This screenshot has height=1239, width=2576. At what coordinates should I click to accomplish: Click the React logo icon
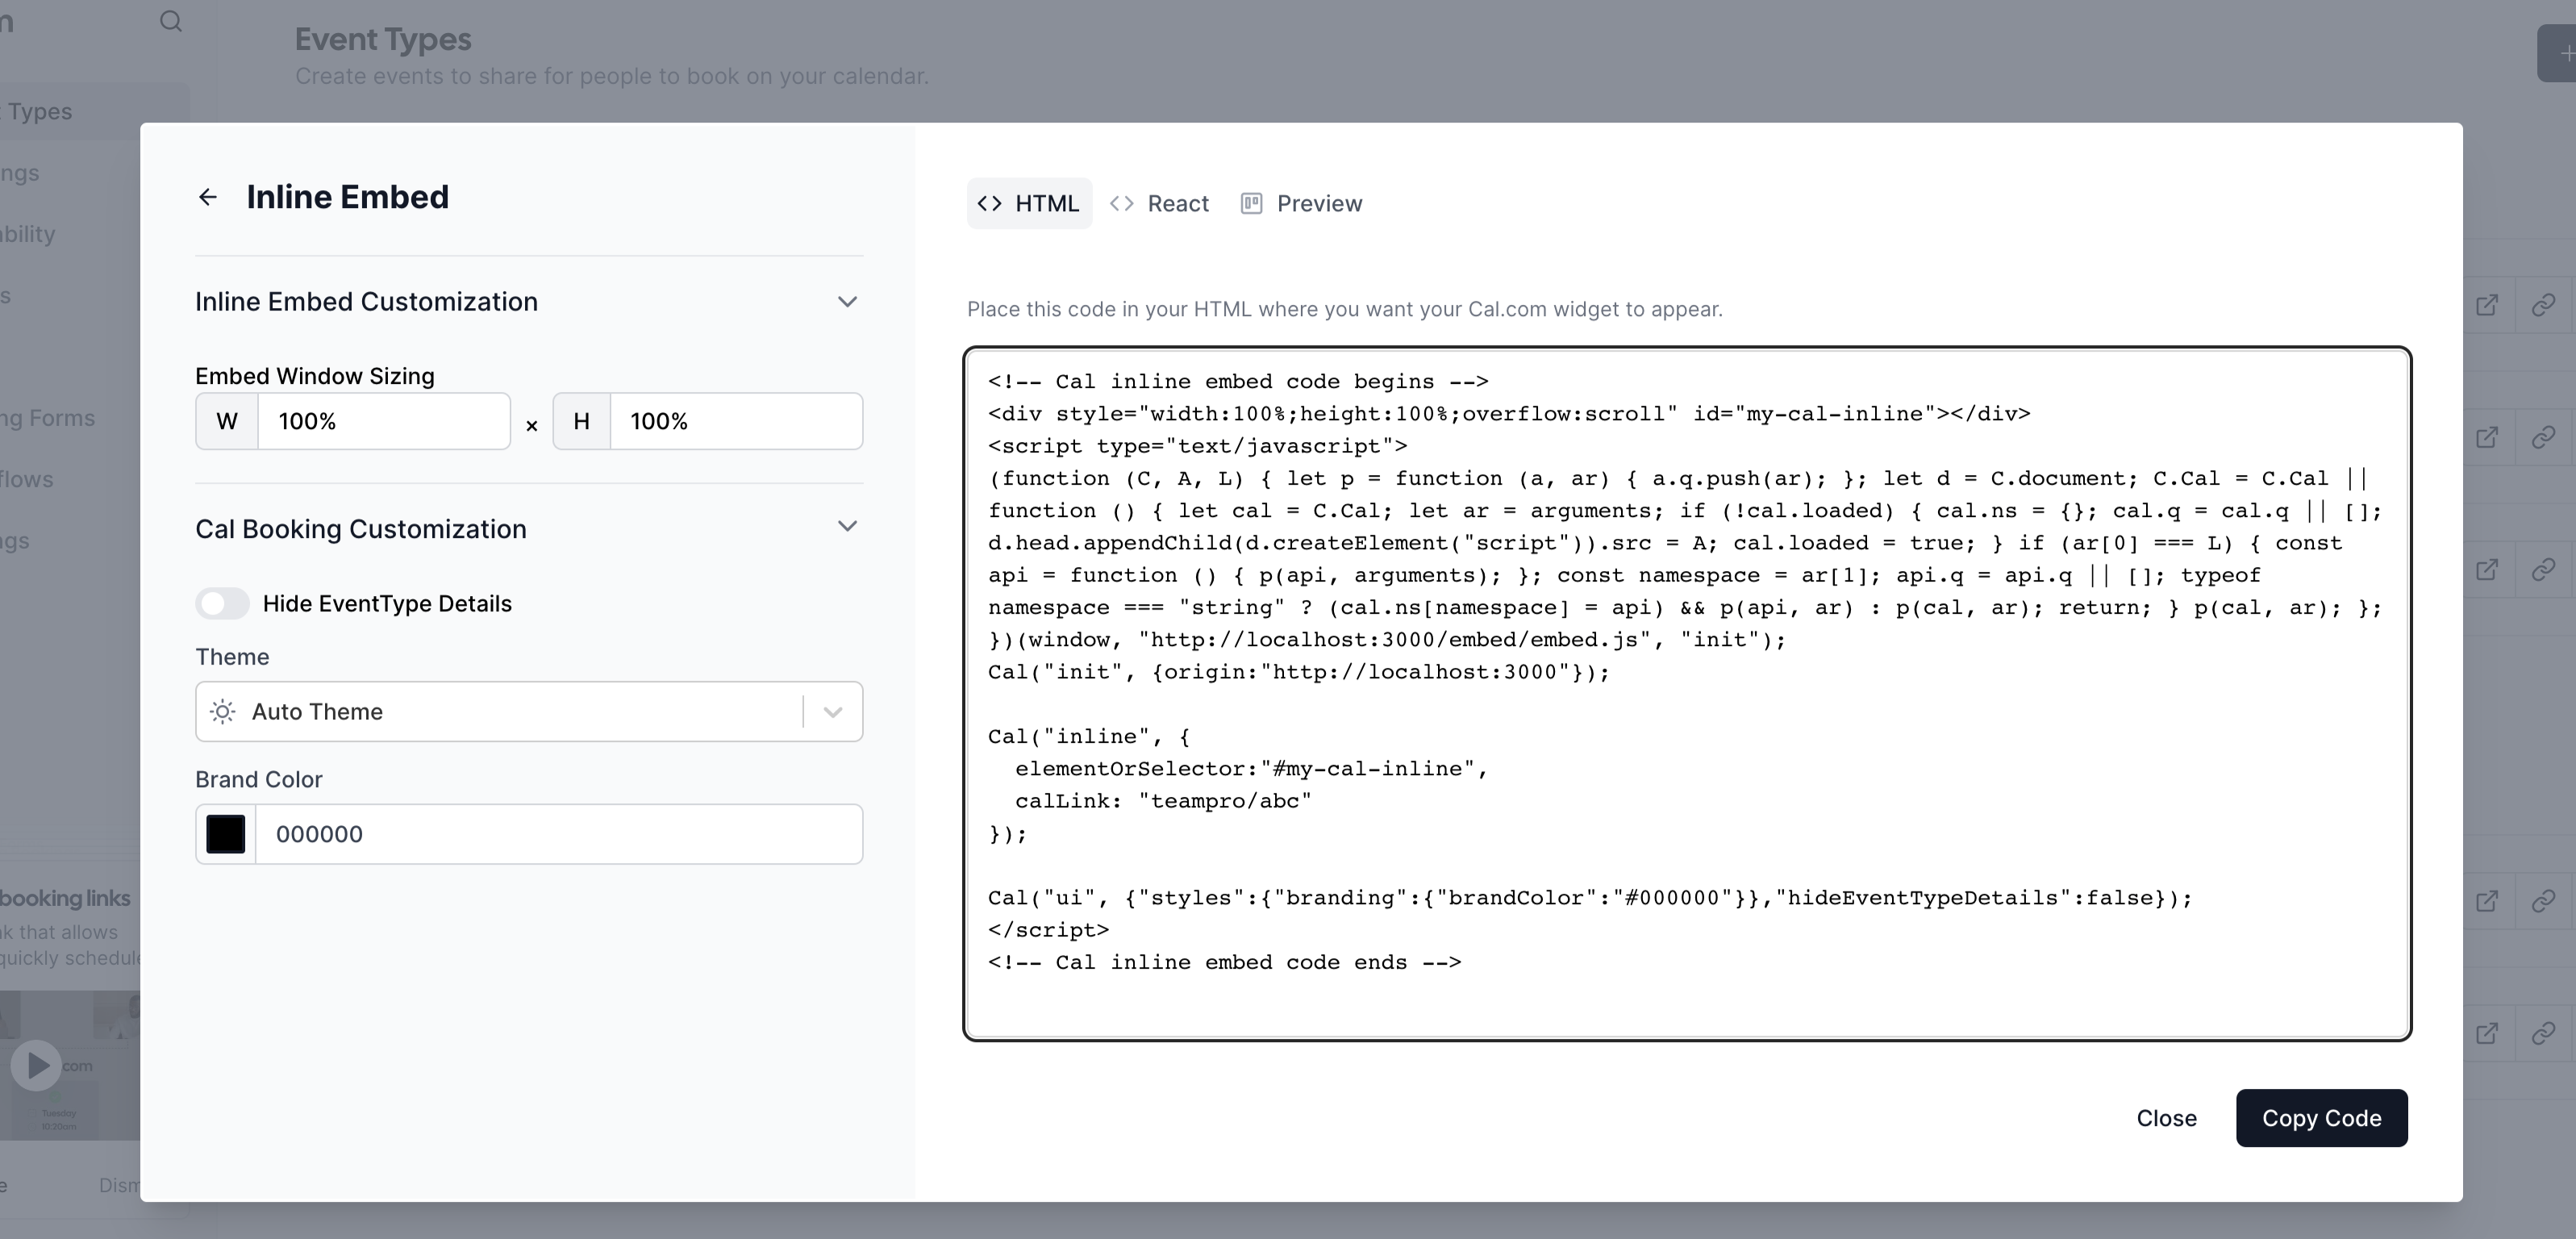point(1122,203)
